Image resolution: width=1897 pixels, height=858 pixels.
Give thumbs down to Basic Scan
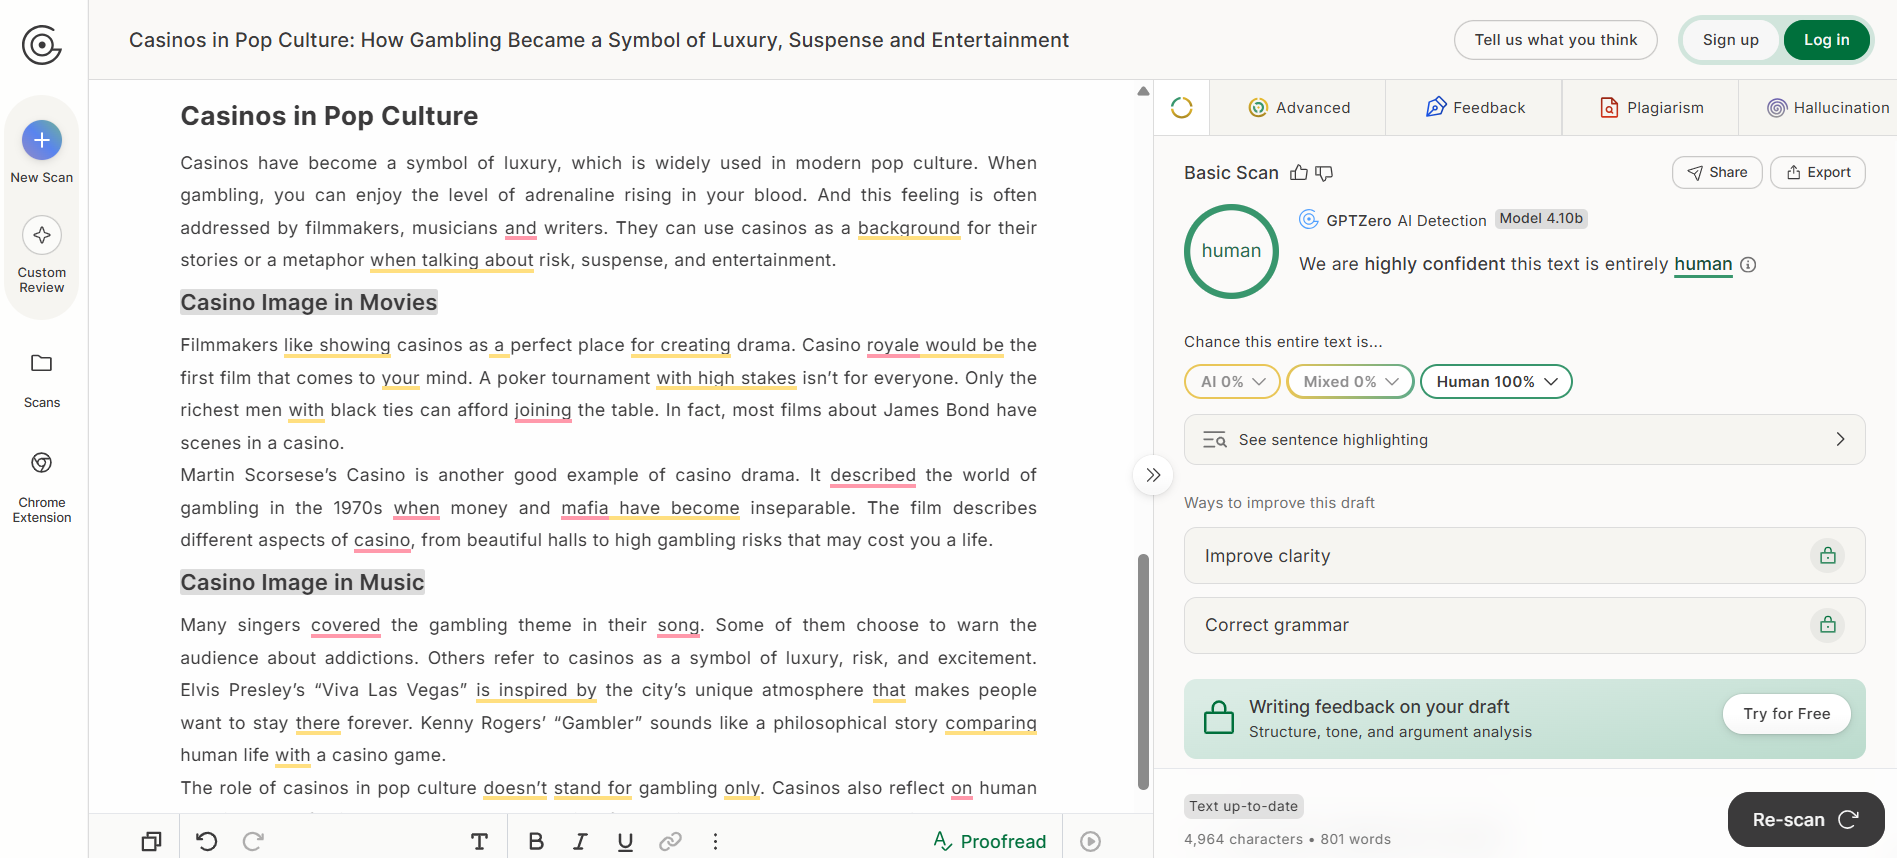click(x=1324, y=173)
